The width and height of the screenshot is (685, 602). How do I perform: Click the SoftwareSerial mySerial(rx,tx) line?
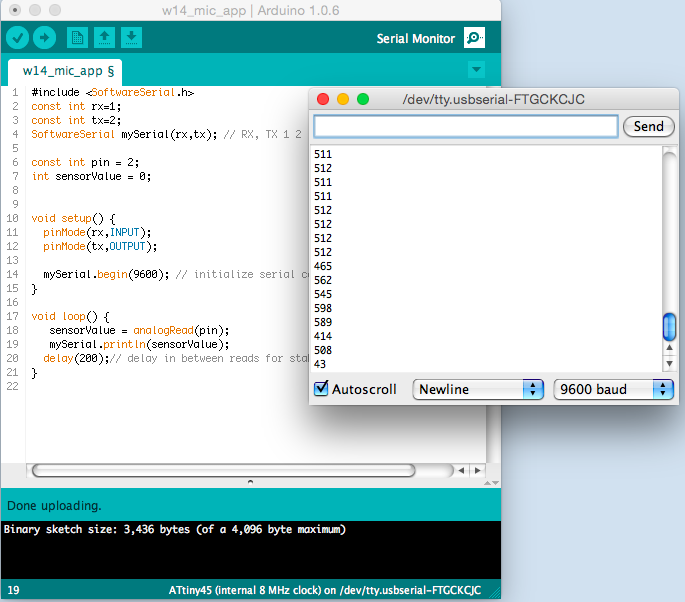(166, 135)
